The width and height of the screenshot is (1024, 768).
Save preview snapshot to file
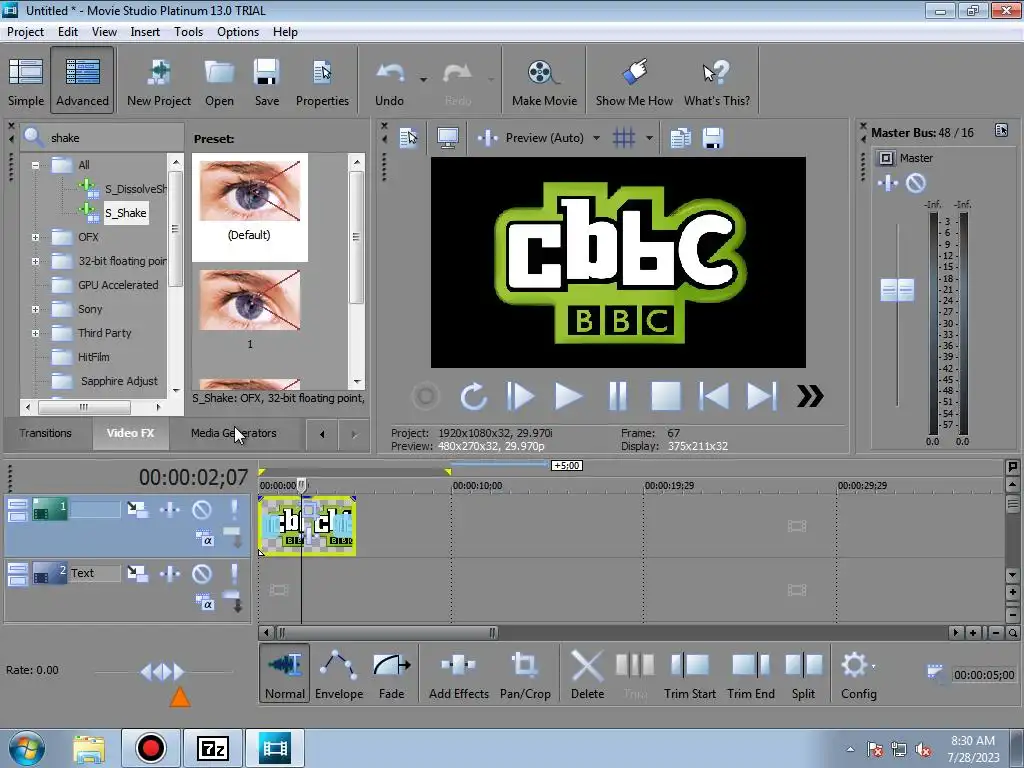[x=712, y=138]
